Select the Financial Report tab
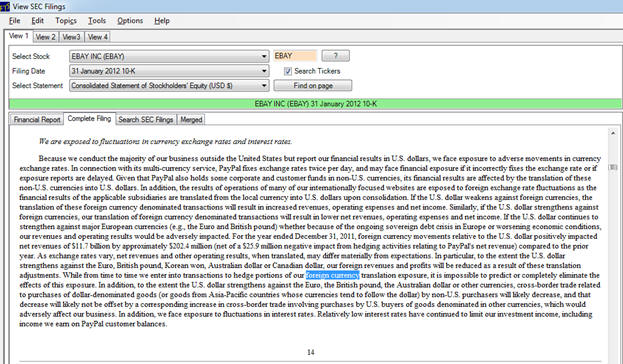 37,119
